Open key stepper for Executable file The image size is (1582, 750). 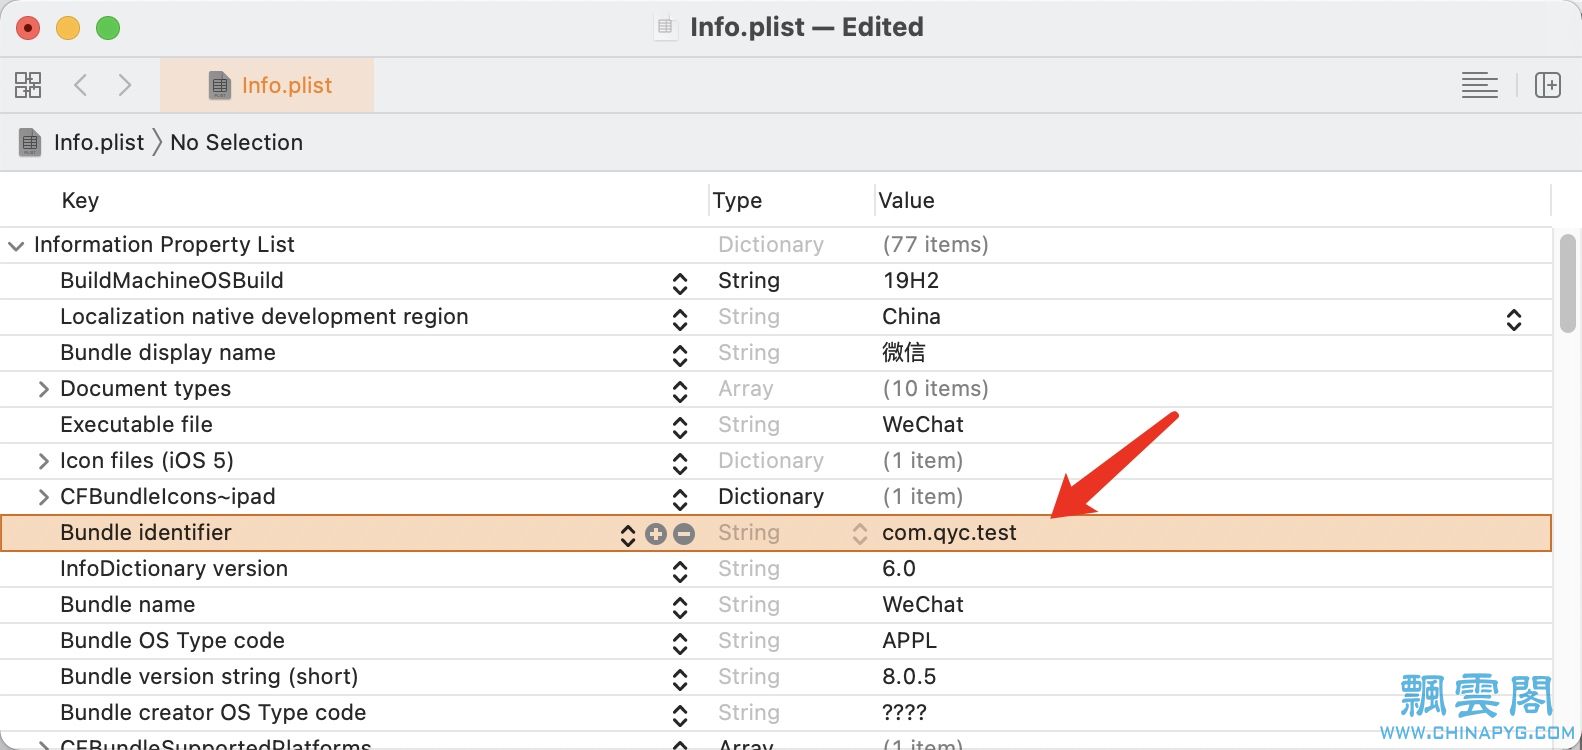(x=680, y=428)
